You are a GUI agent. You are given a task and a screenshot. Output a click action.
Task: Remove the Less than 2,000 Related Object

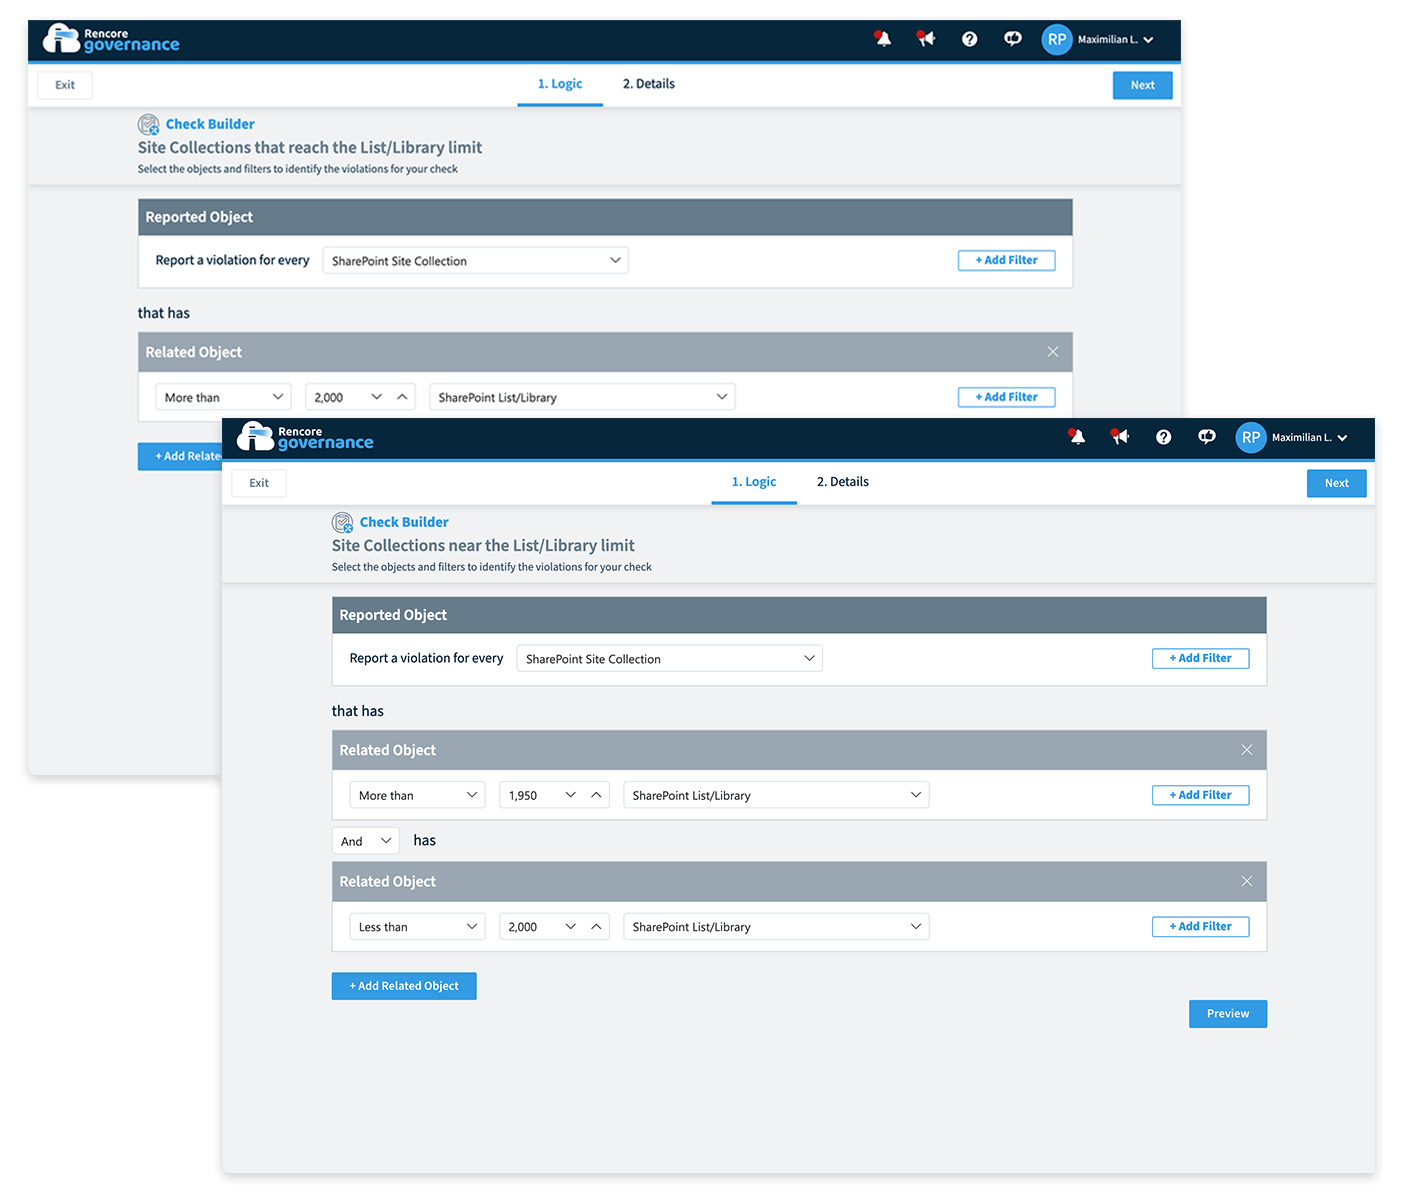coord(1247,881)
